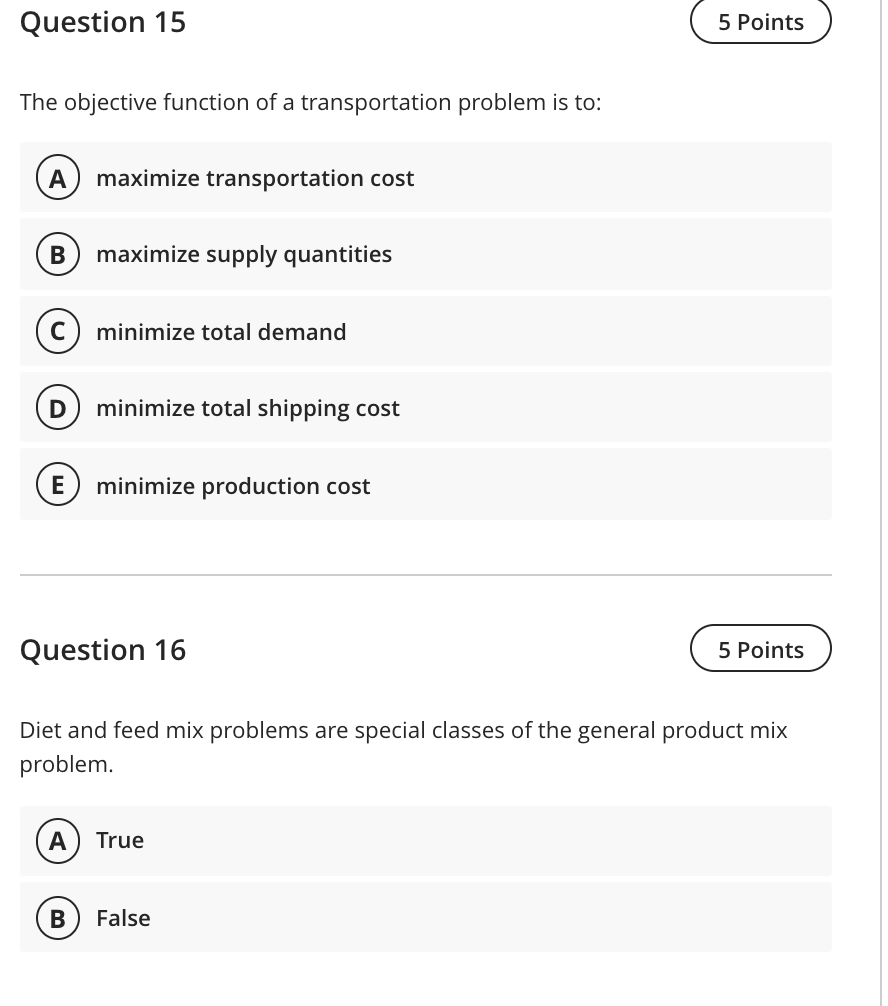This screenshot has width=888, height=1006.
Task: Select answer B maximize supply quantities
Action: 243,254
